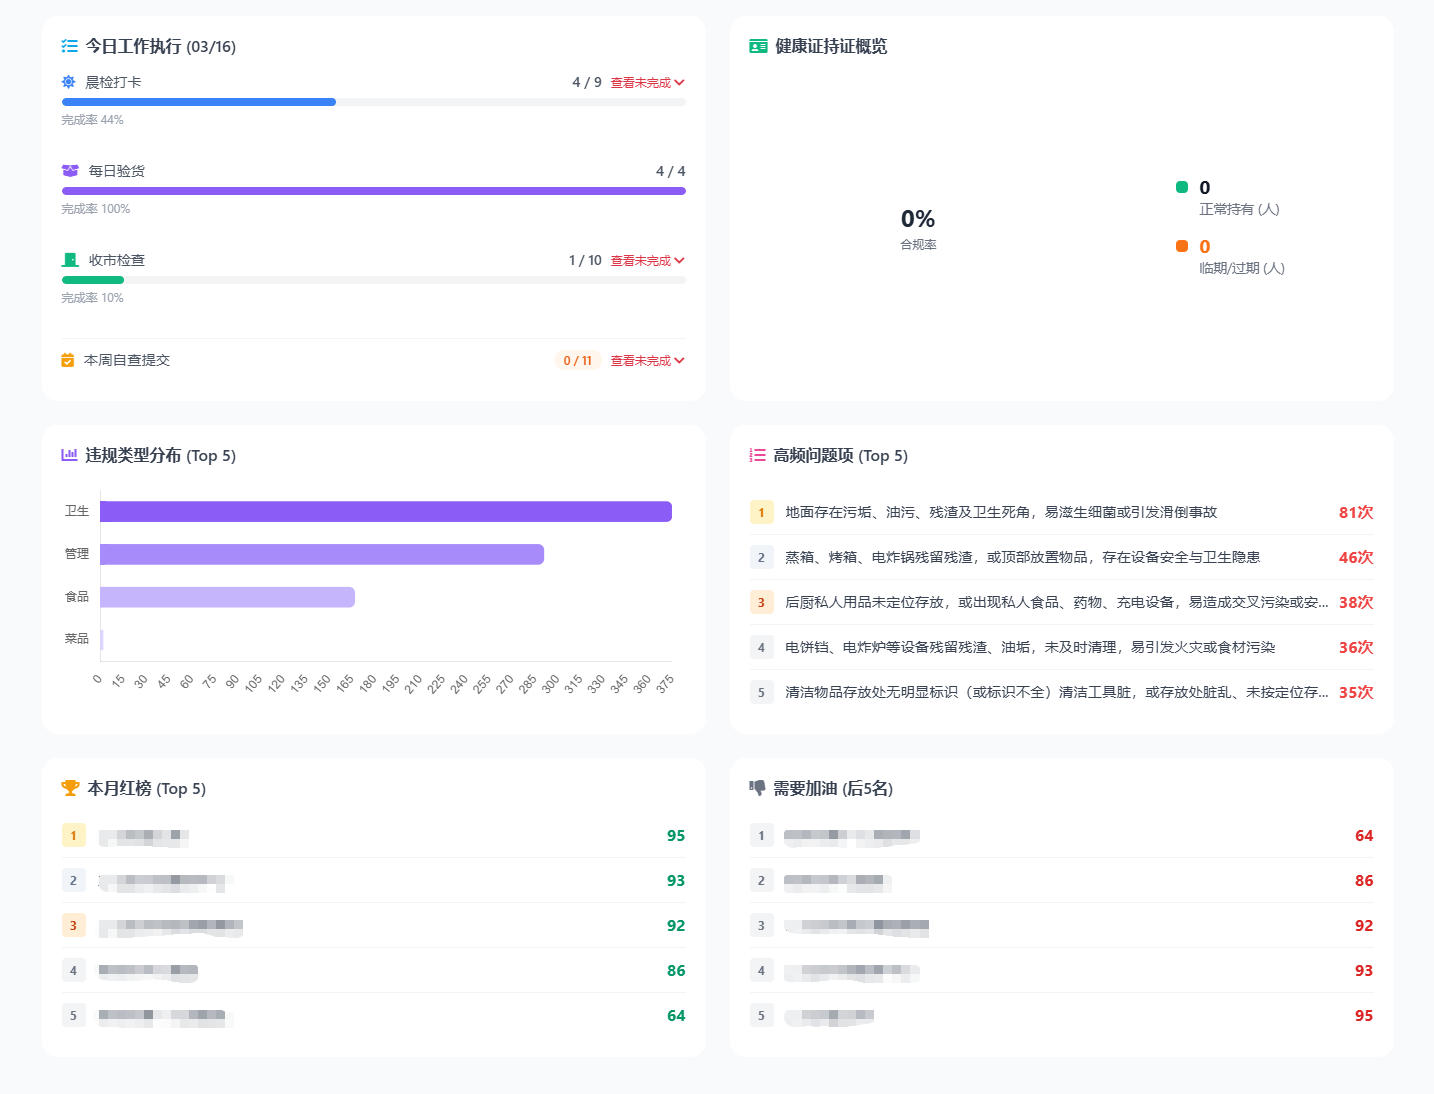The image size is (1434, 1094).
Task: Select the 管理 violation bar
Action: (x=321, y=554)
